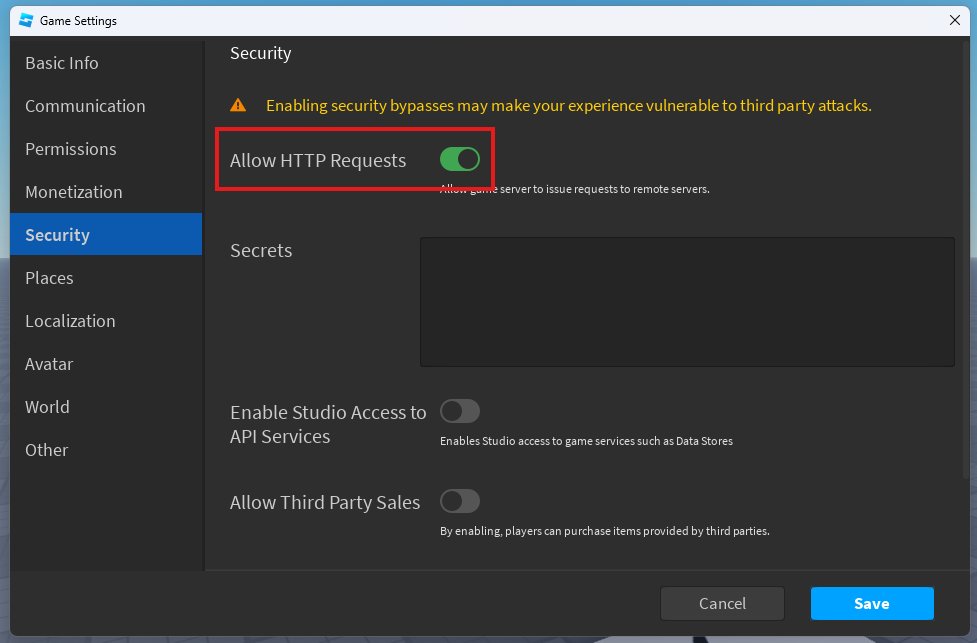The image size is (977, 643).
Task: Click 'players can purchase items' description text
Action: [604, 531]
